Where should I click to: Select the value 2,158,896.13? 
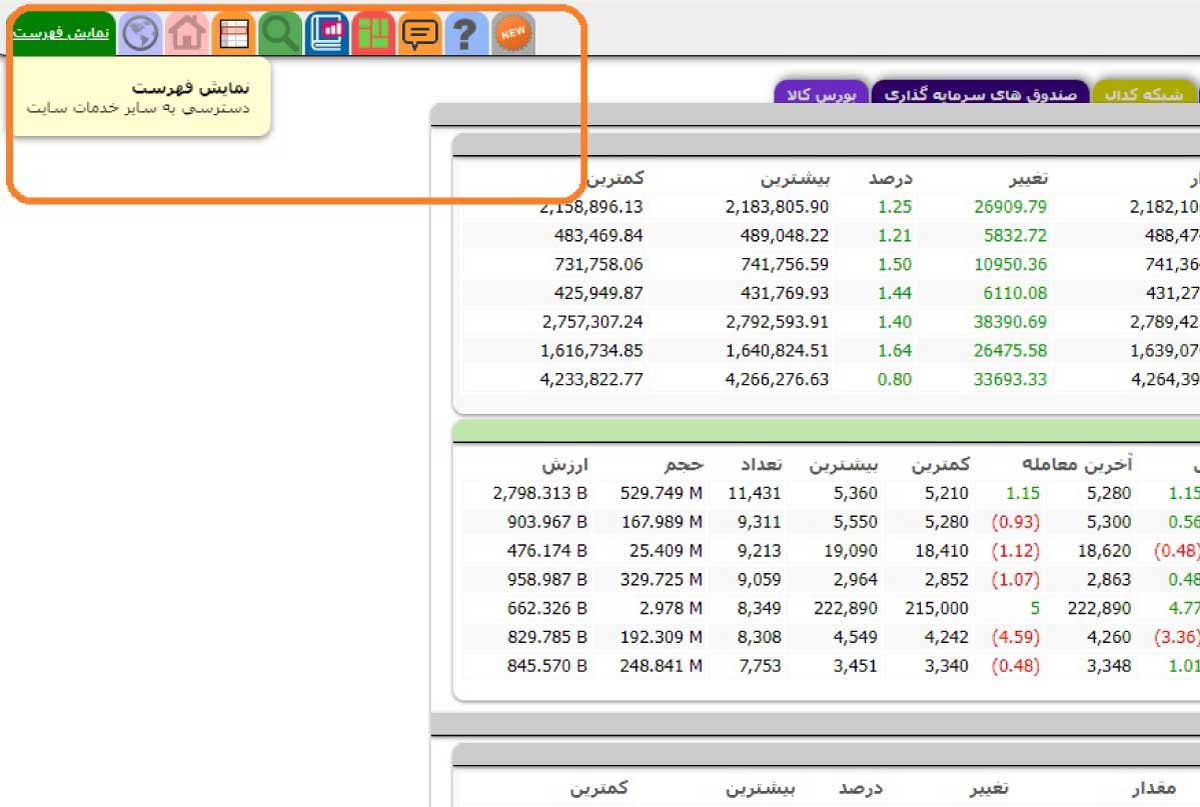(591, 208)
